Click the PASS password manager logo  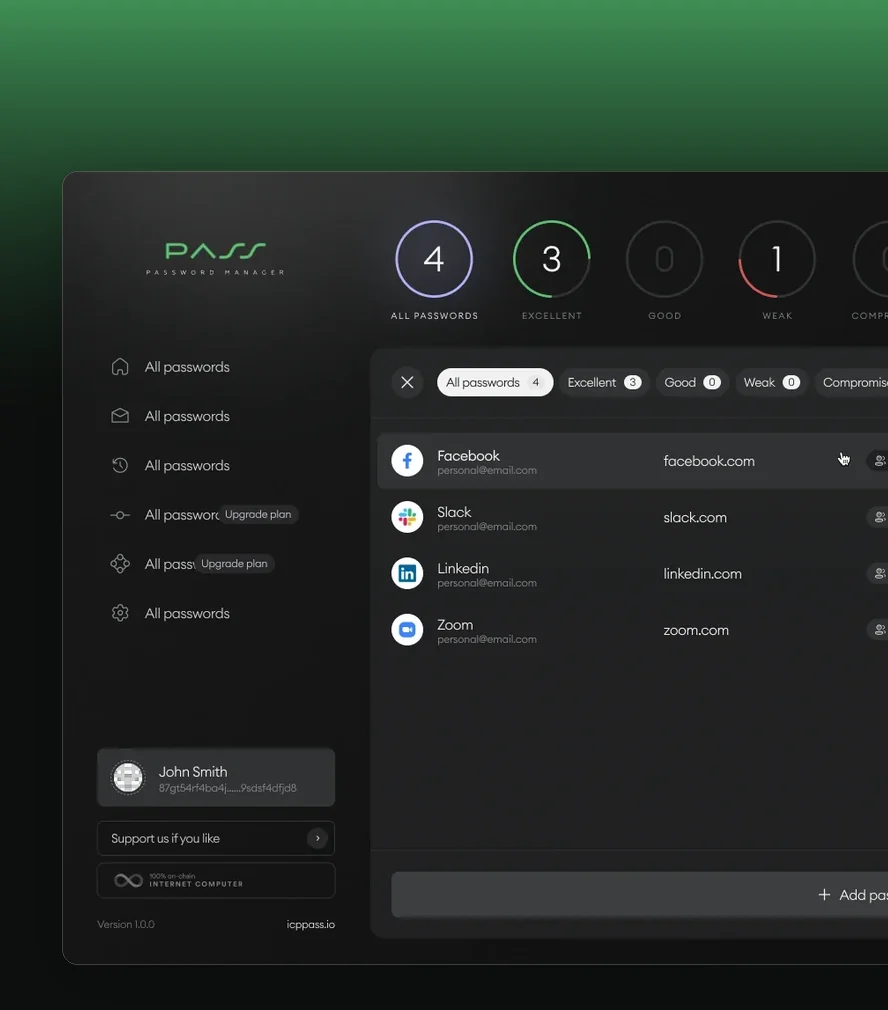click(x=215, y=258)
